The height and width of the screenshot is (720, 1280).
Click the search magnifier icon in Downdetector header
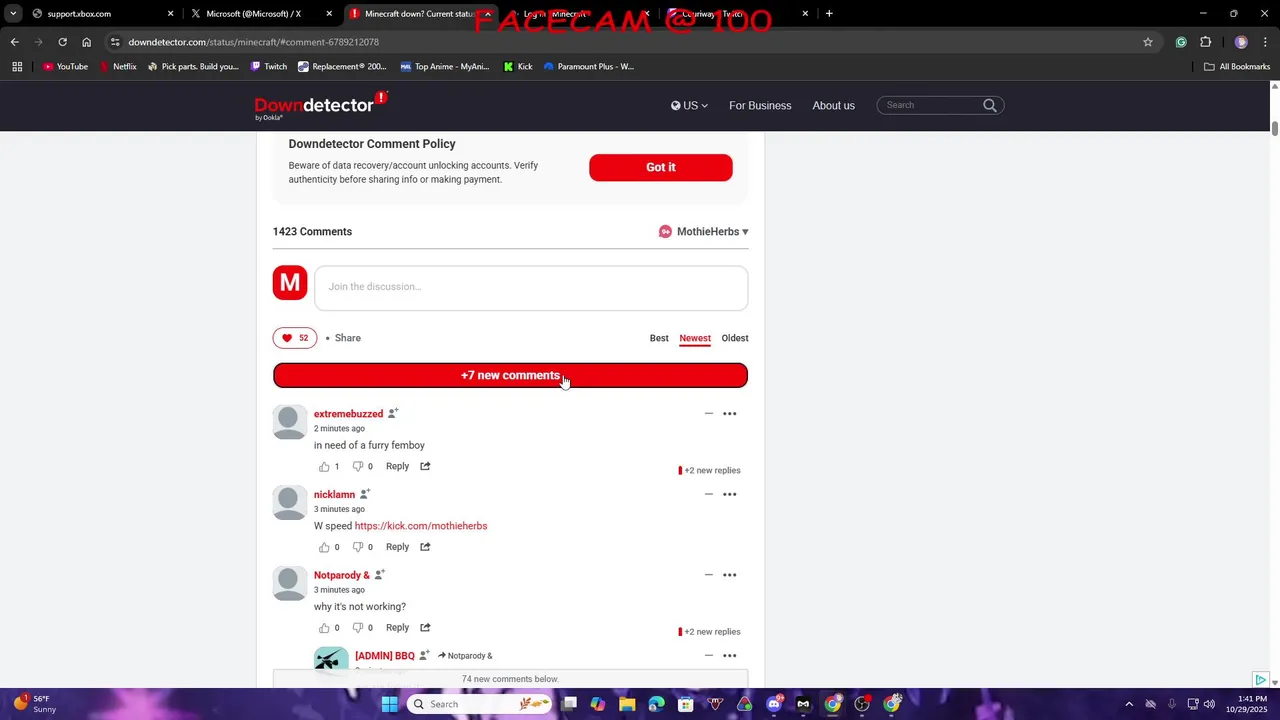coord(990,105)
